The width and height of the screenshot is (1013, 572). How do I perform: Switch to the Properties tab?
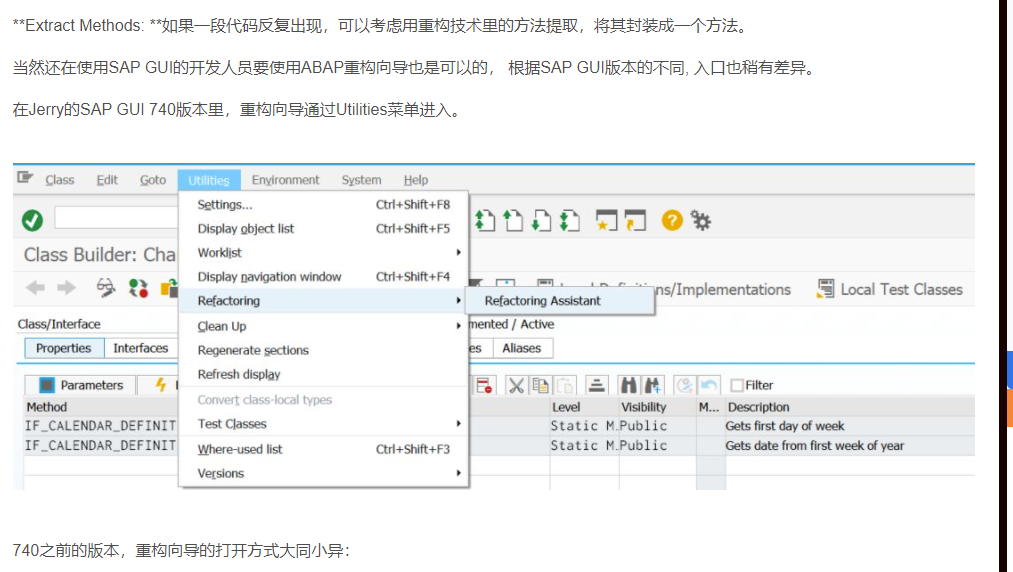click(x=64, y=348)
